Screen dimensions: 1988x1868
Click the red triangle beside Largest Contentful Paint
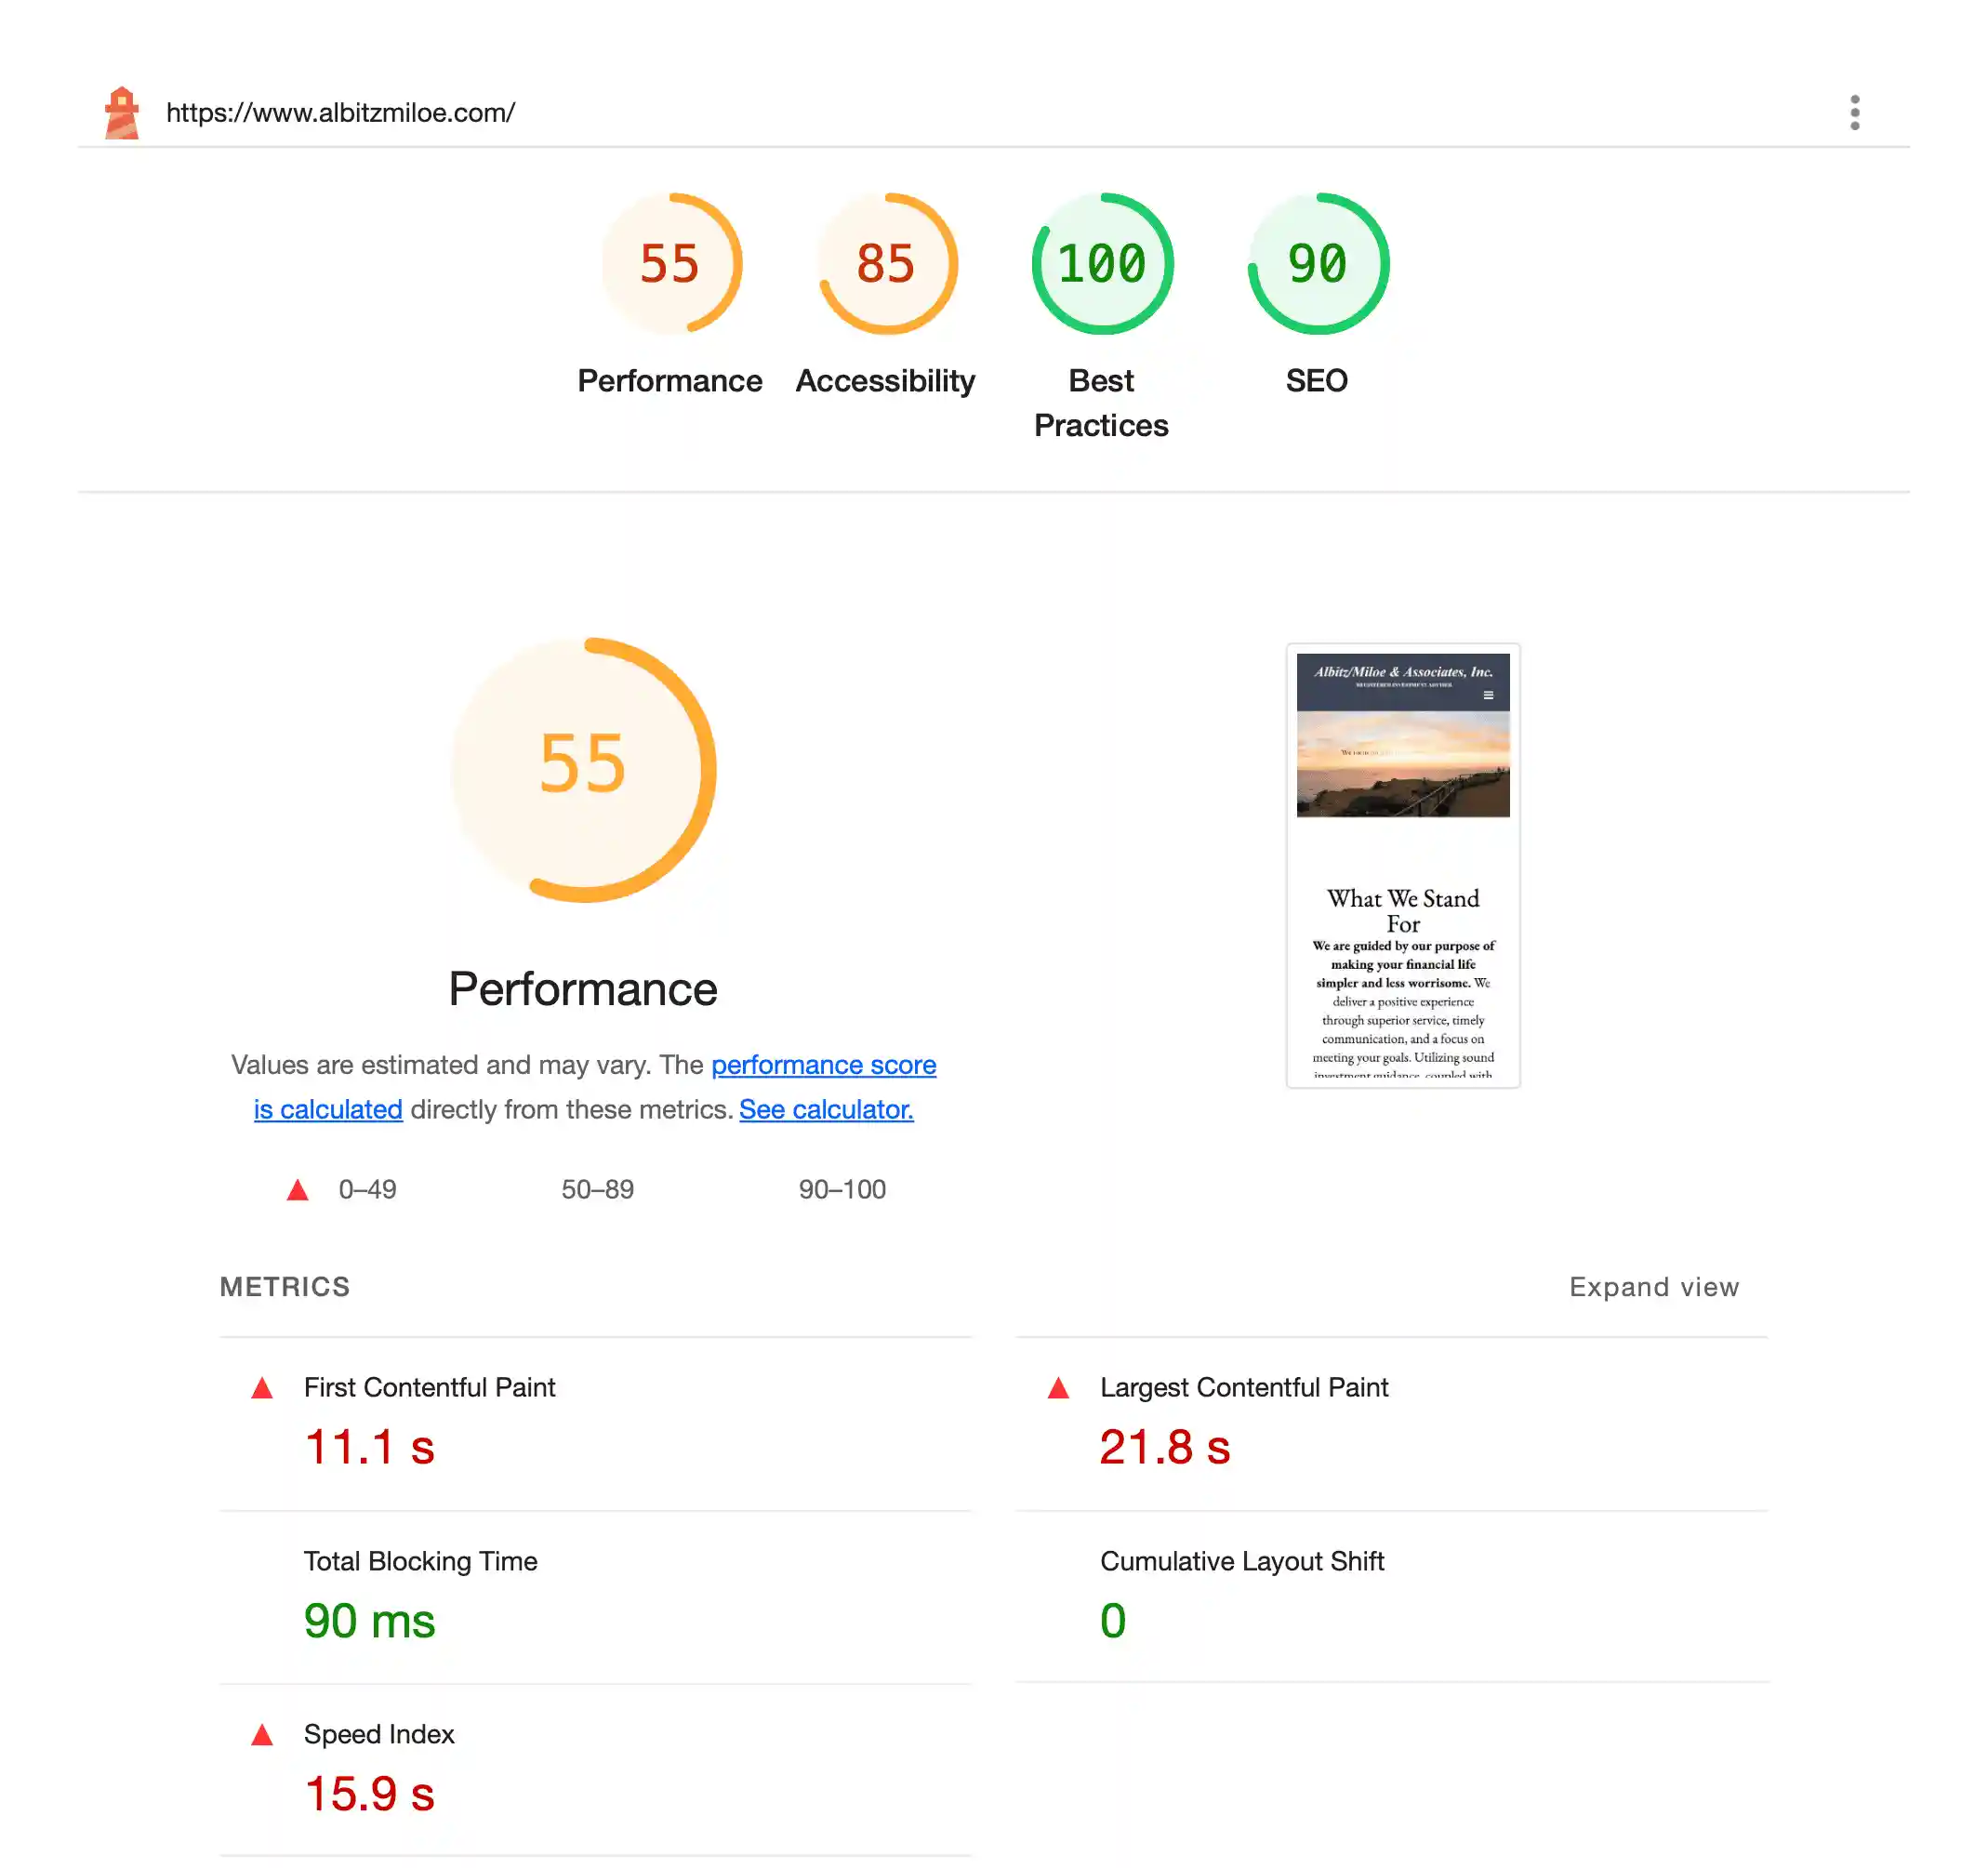click(x=1058, y=1387)
